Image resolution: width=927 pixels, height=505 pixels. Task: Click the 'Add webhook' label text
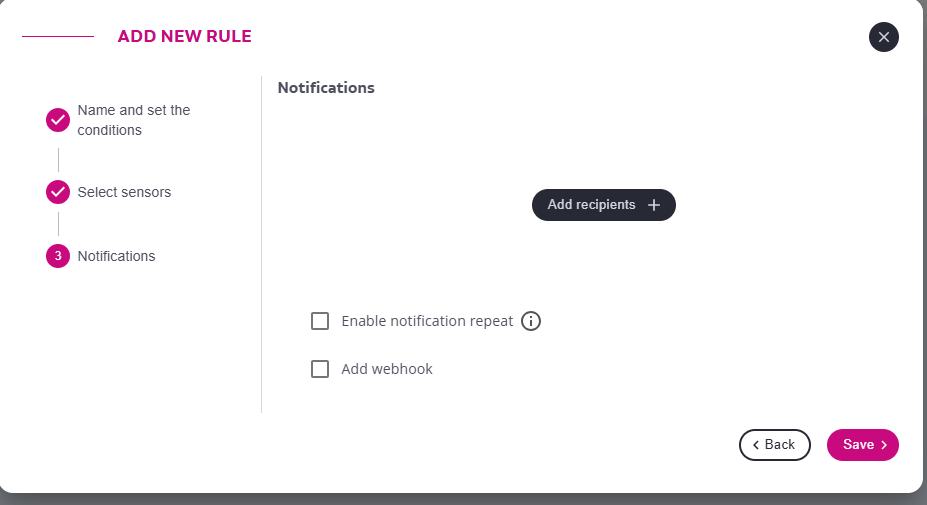pos(387,369)
